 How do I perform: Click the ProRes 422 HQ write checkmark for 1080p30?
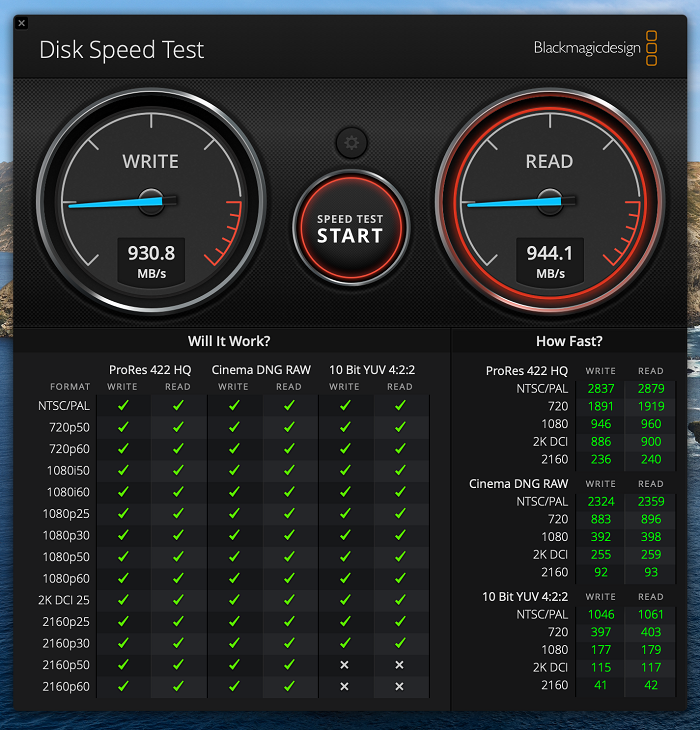click(123, 535)
